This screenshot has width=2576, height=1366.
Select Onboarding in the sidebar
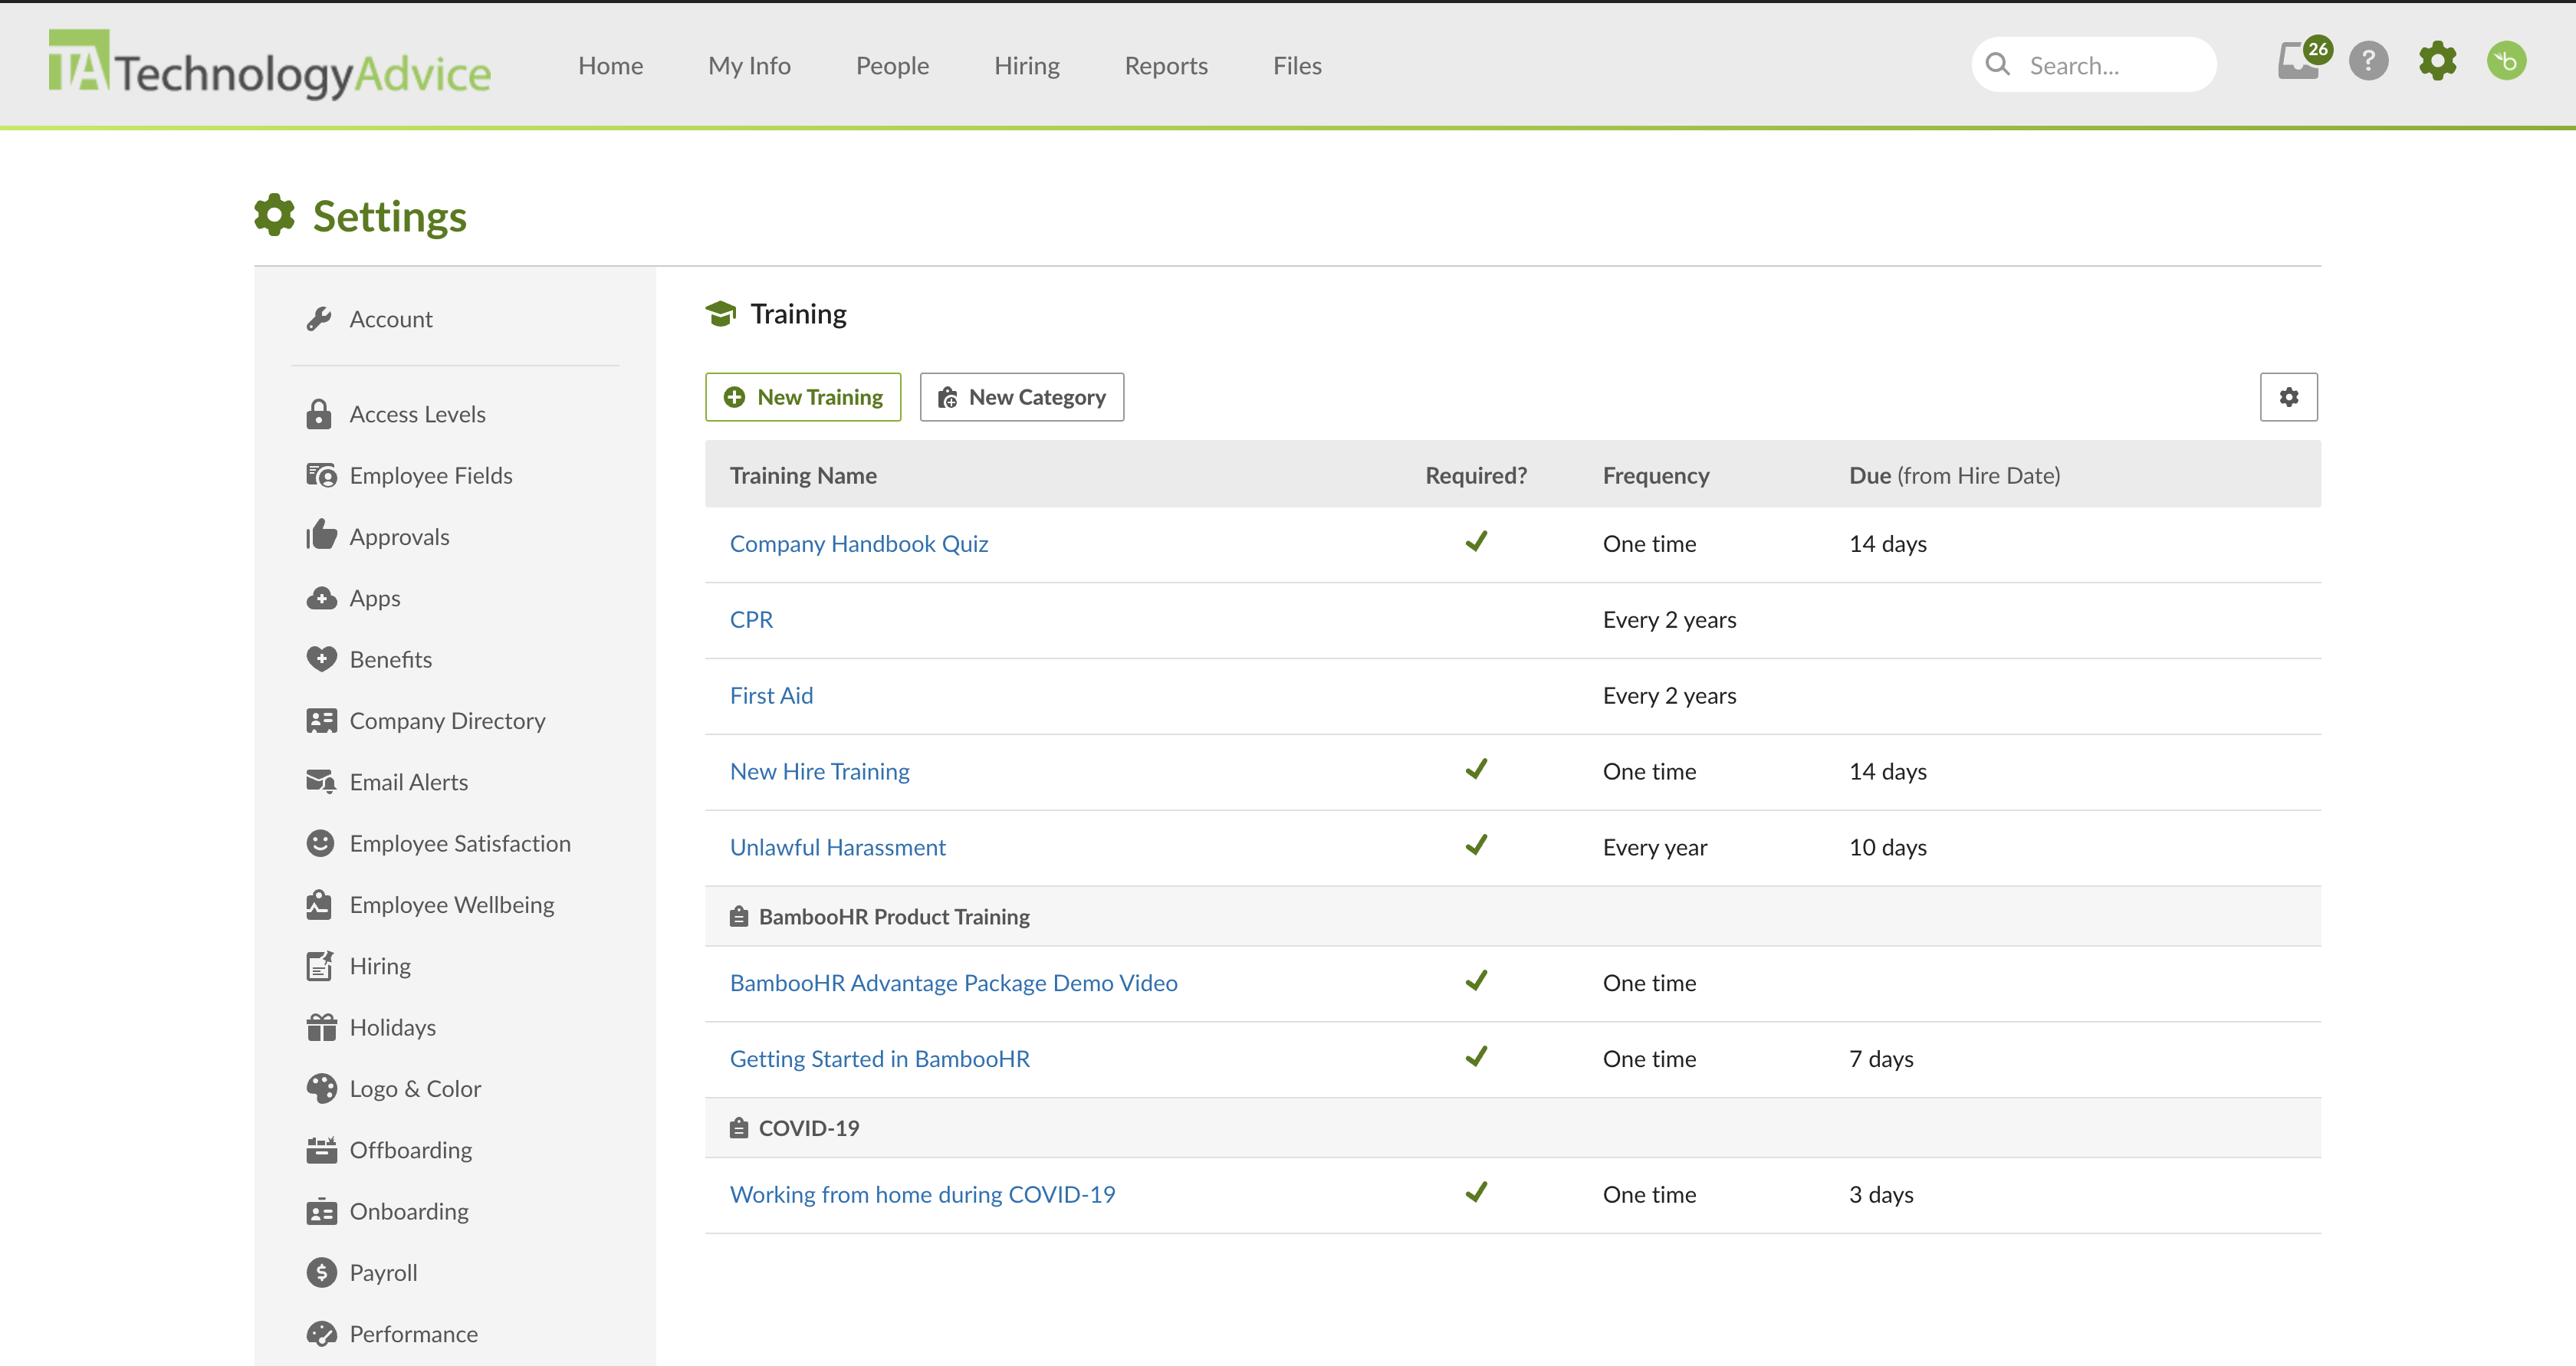(x=408, y=1211)
